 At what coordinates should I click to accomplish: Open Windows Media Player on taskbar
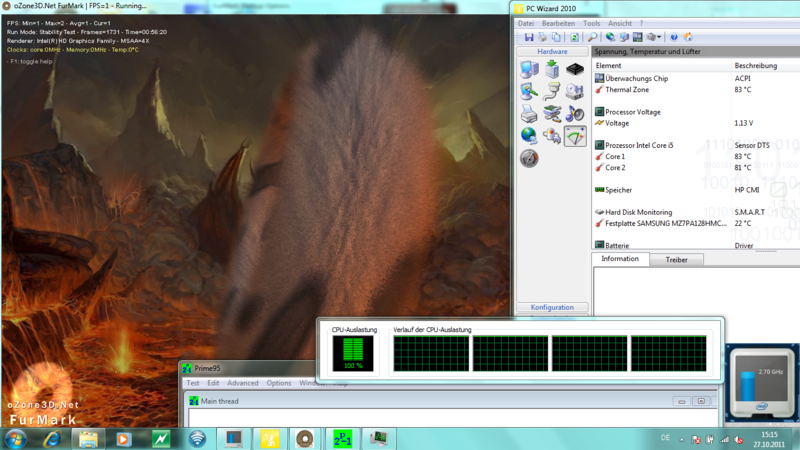tap(123, 439)
